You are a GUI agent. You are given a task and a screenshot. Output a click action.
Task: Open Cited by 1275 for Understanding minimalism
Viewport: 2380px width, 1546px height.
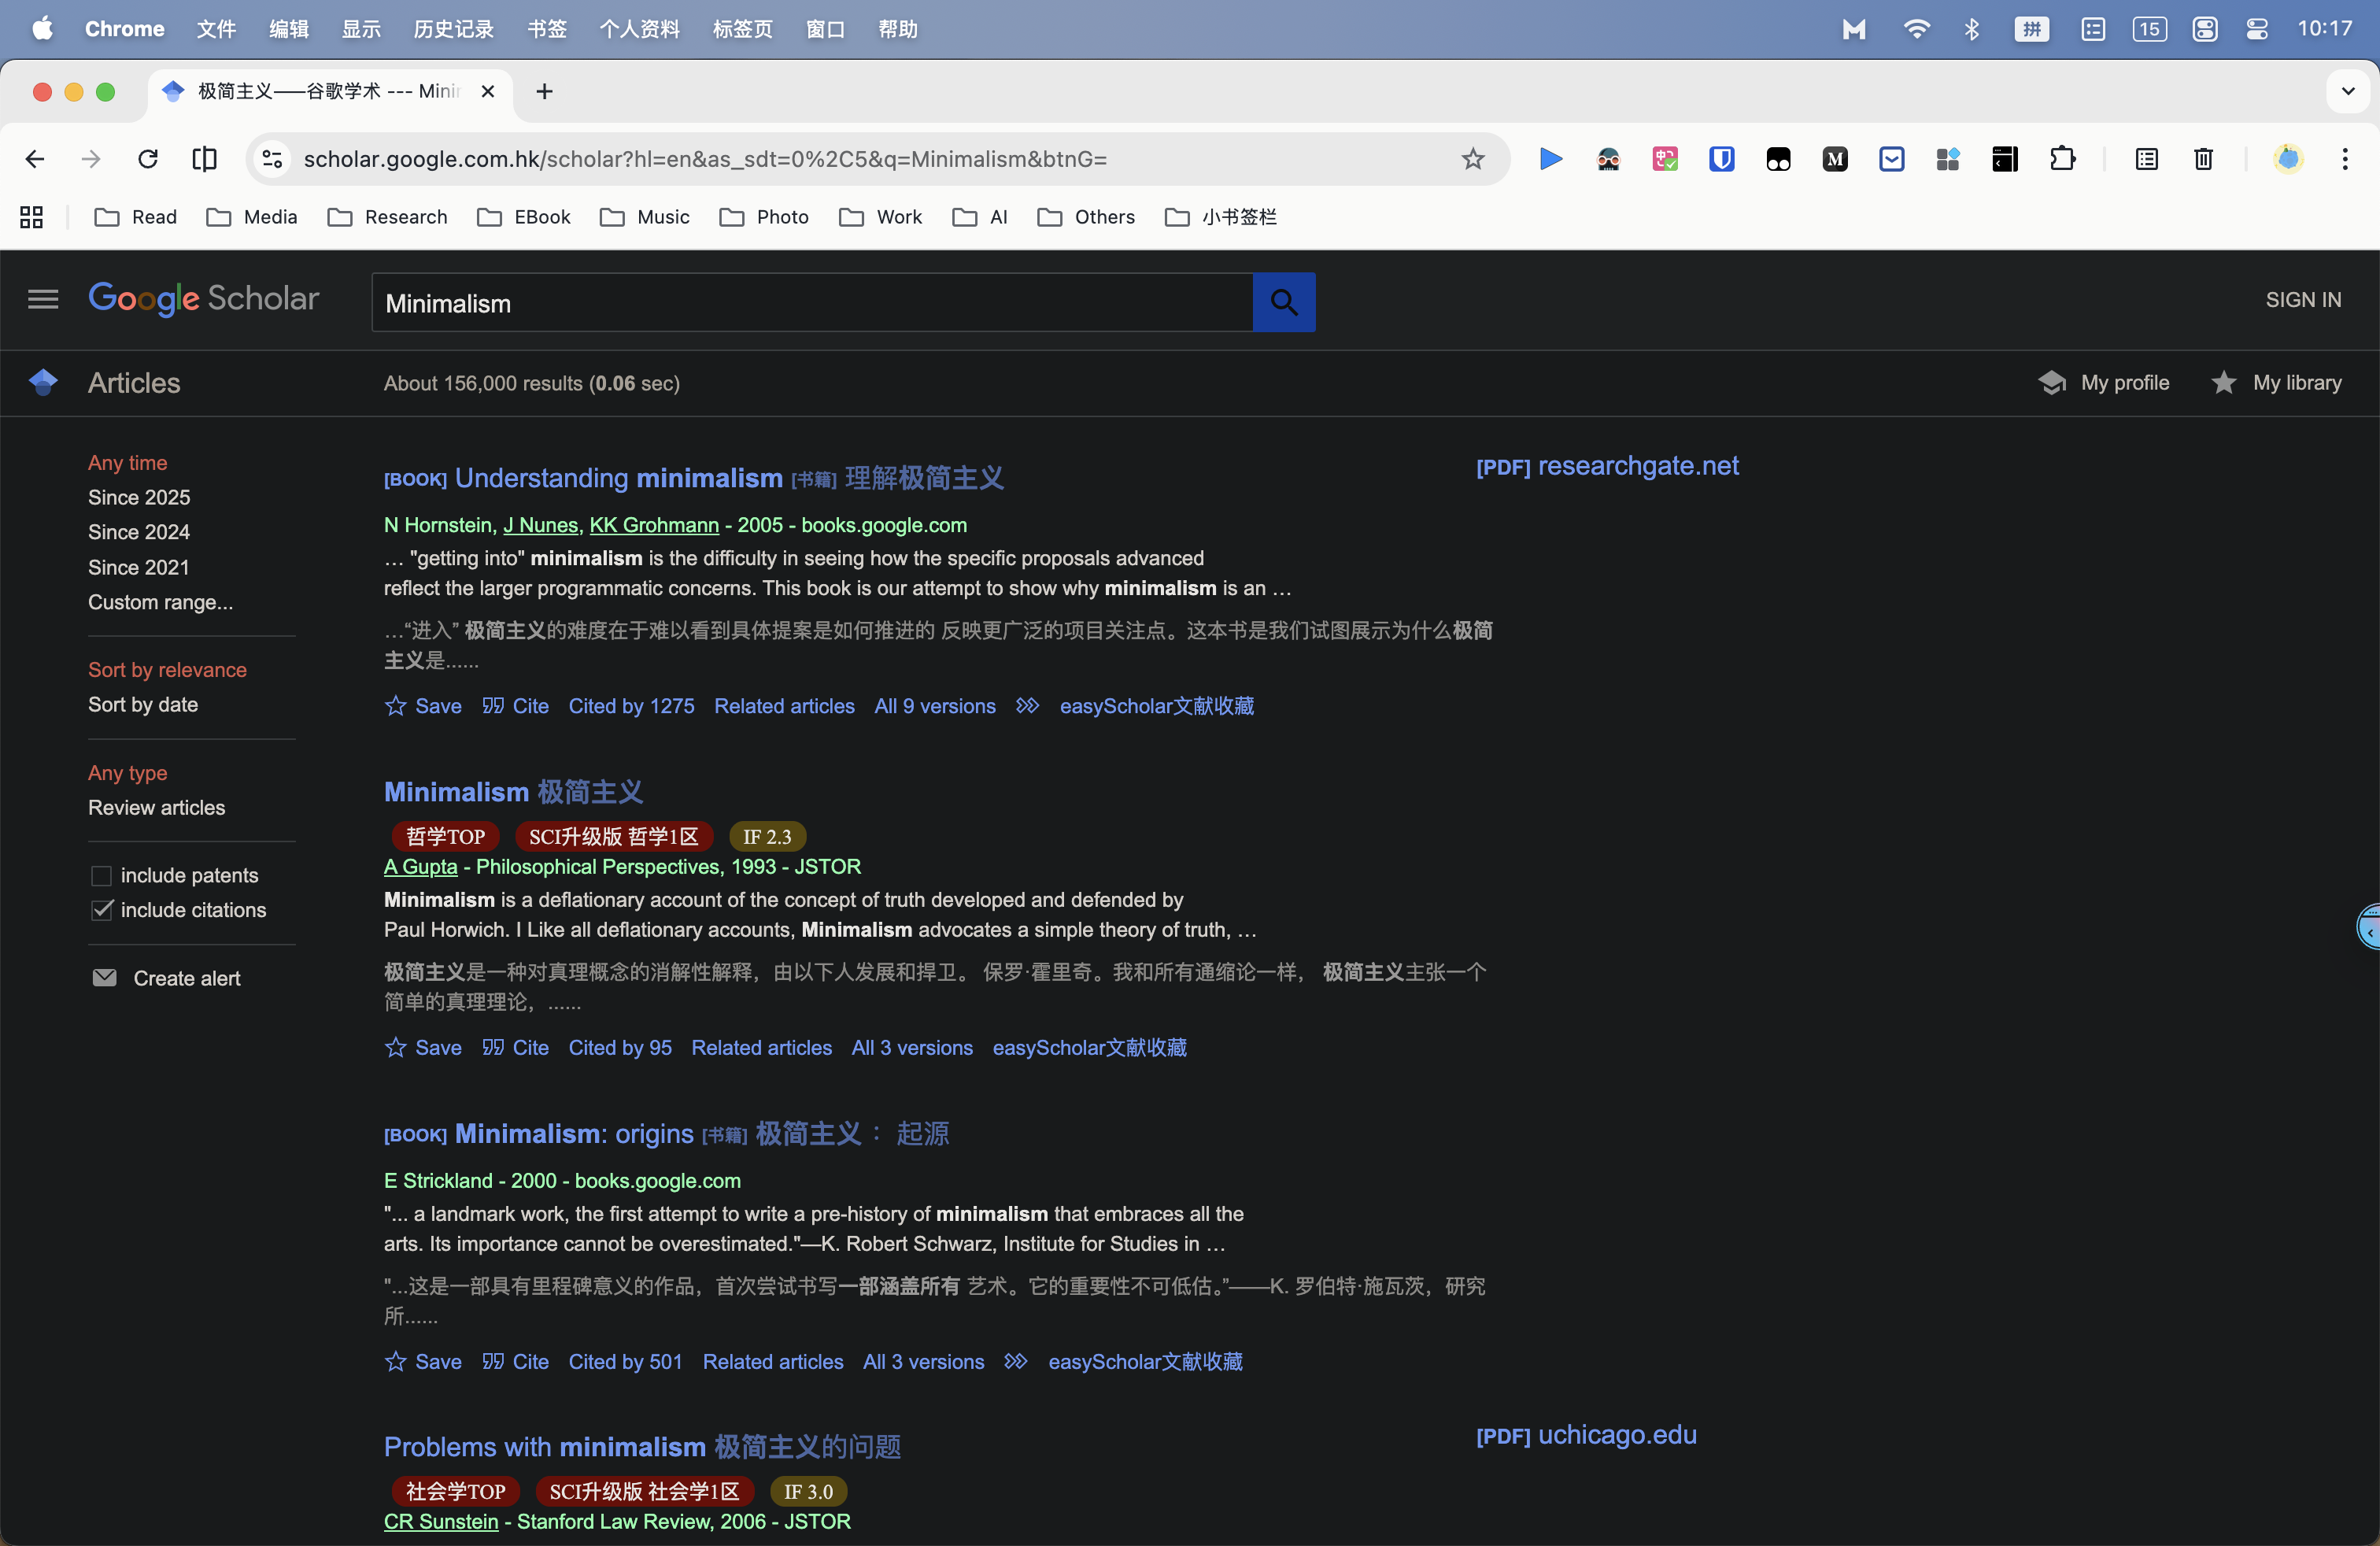pos(631,706)
